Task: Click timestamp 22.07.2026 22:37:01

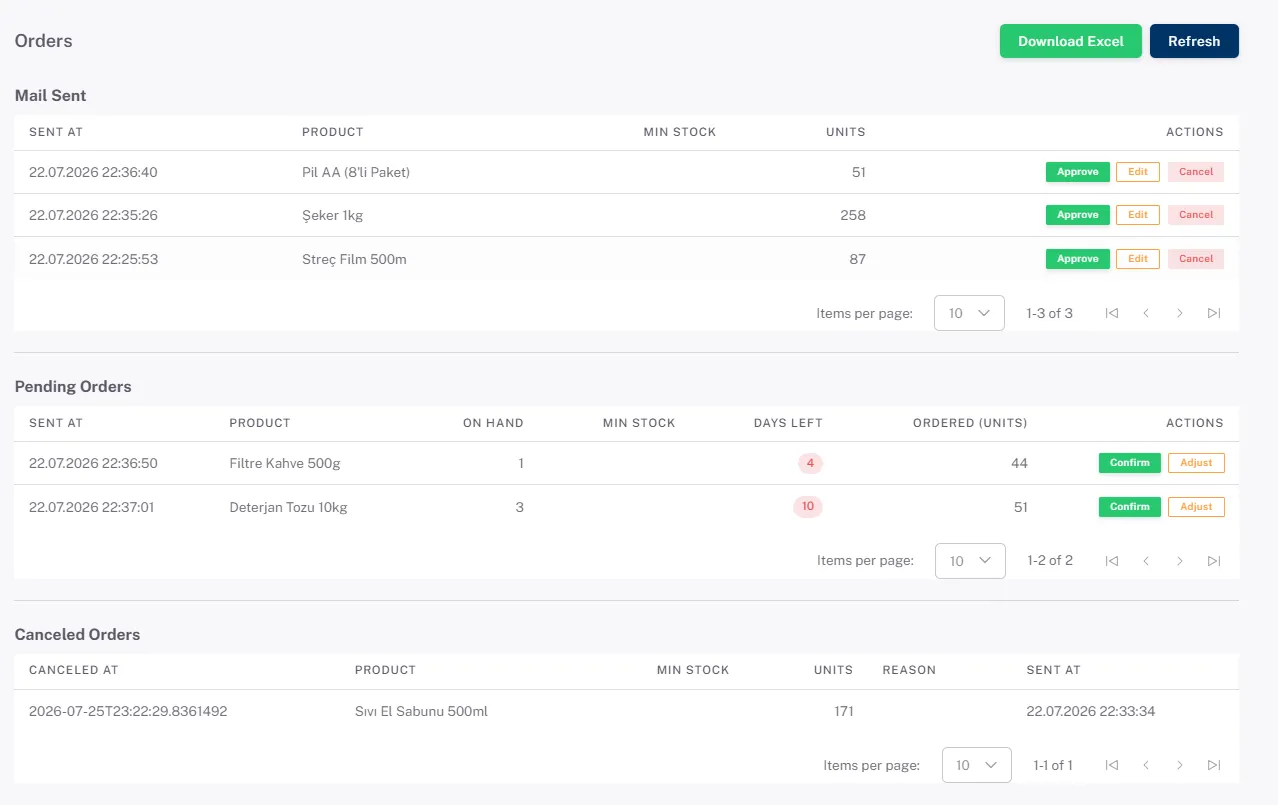Action: click(x=92, y=507)
